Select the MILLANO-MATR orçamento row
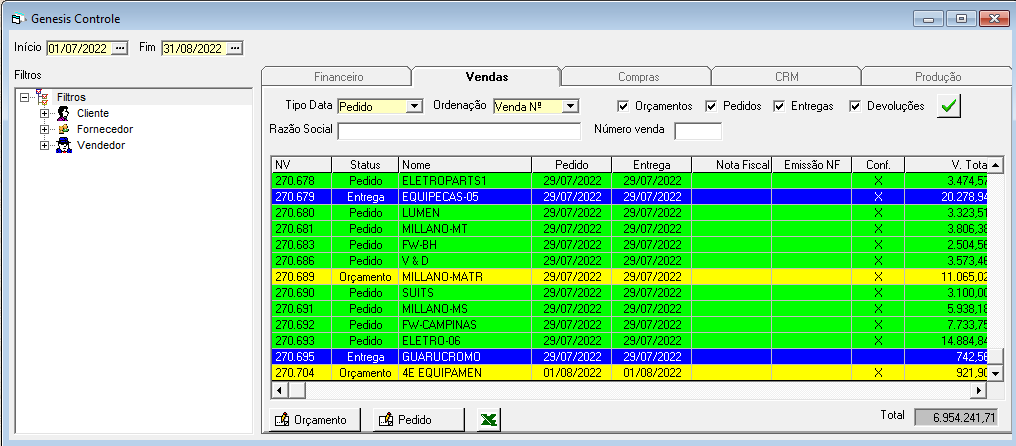 click(629, 277)
